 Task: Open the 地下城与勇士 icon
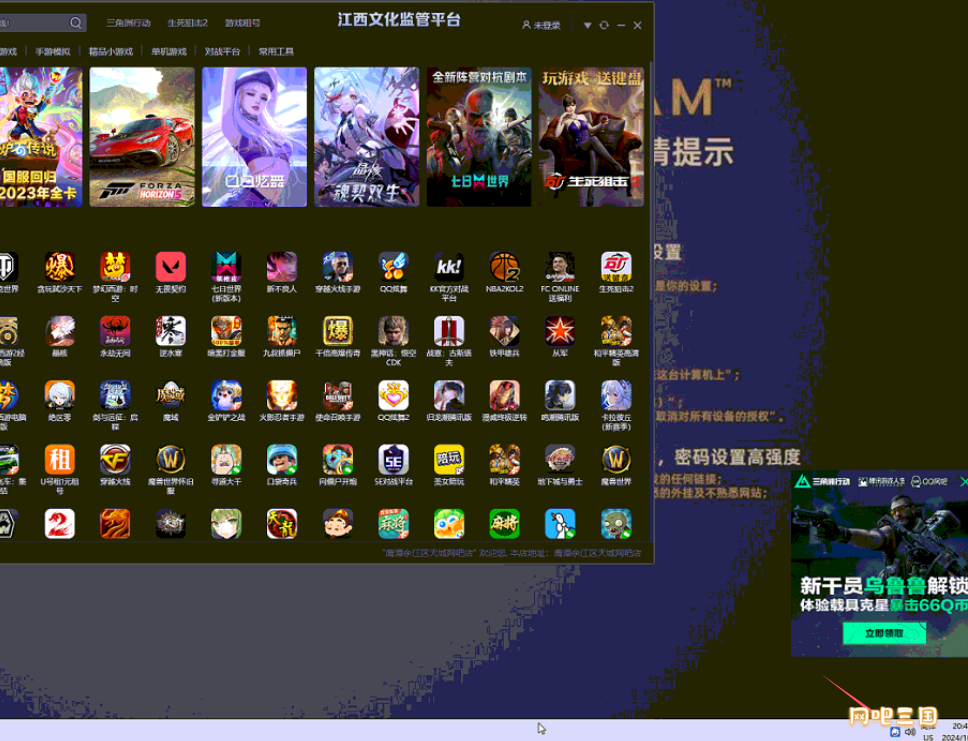click(x=560, y=459)
